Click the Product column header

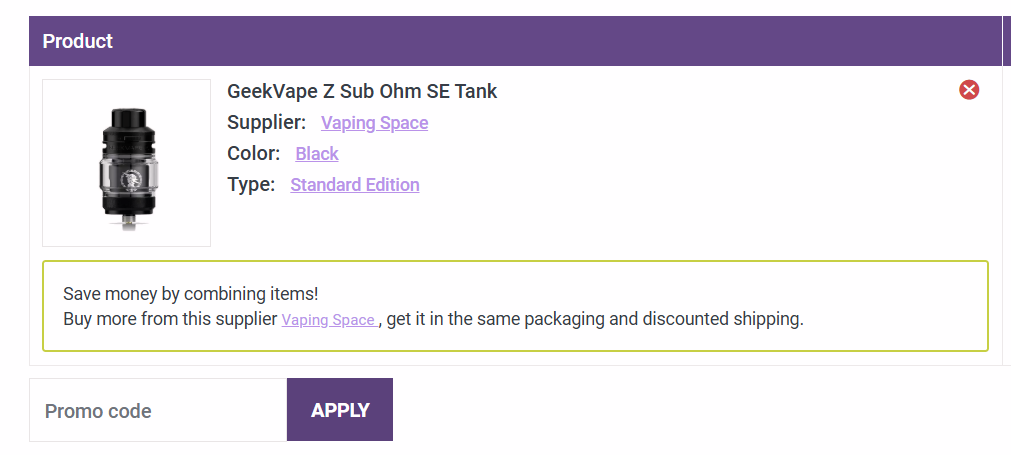pos(78,41)
